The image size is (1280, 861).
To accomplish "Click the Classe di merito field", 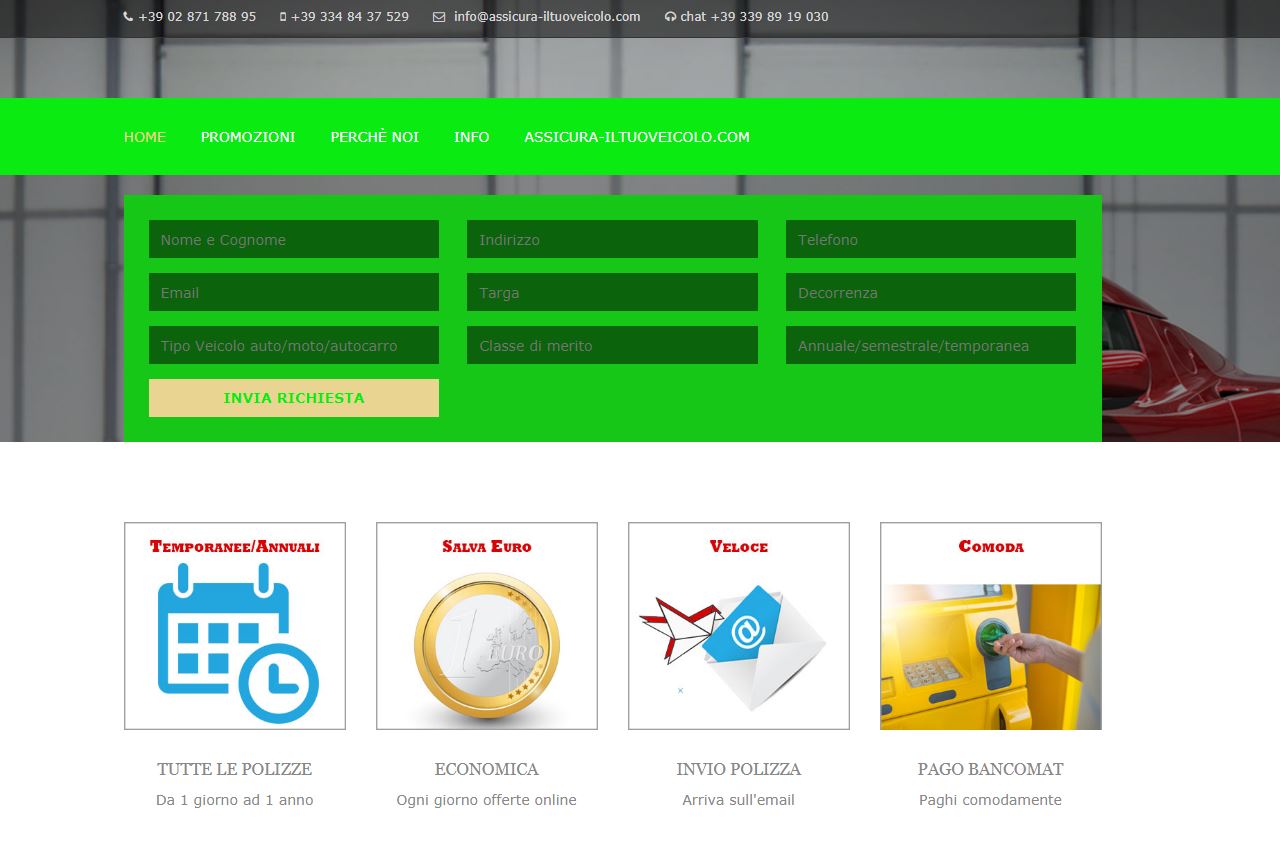I will click(x=612, y=346).
